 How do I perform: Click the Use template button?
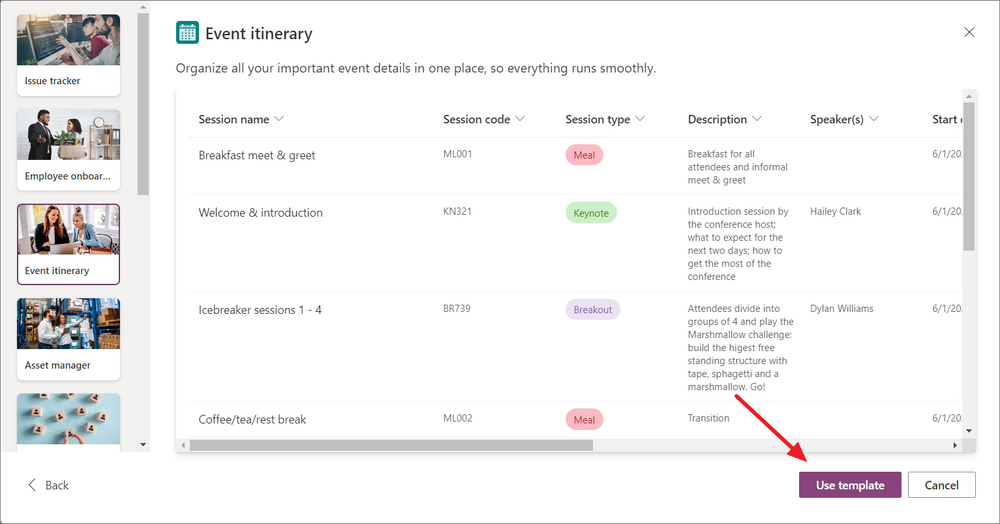pyautogui.click(x=849, y=485)
